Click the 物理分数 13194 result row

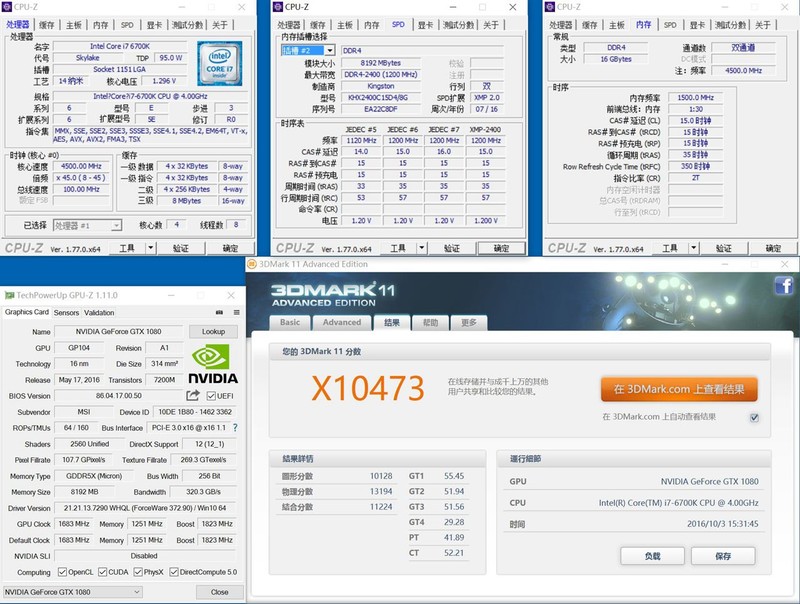(x=337, y=491)
